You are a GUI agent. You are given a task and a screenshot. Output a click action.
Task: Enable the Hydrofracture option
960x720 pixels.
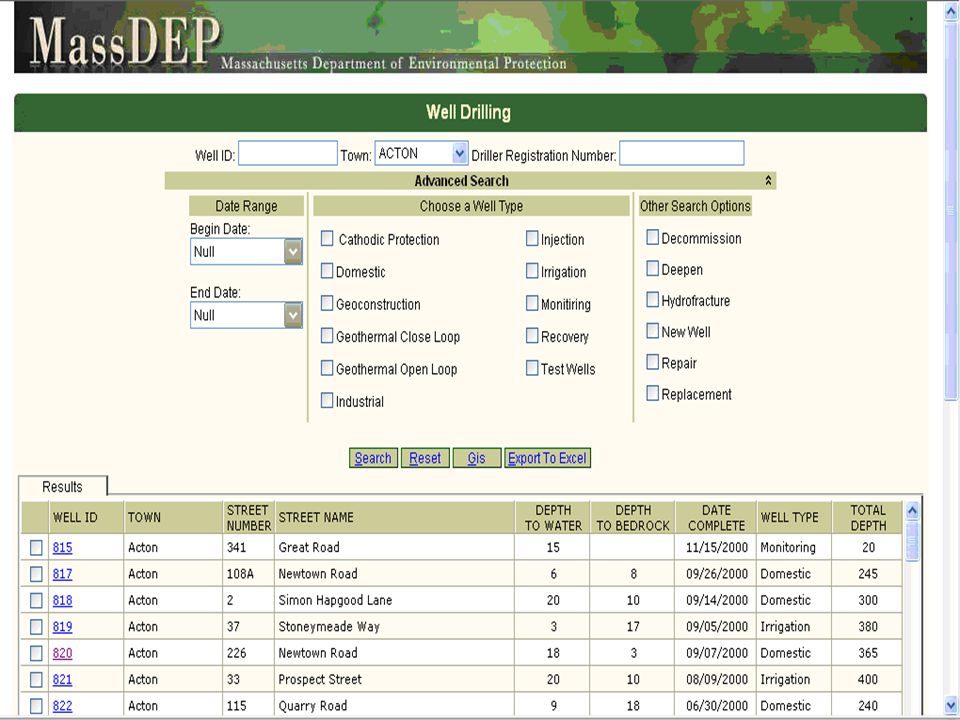pyautogui.click(x=653, y=300)
